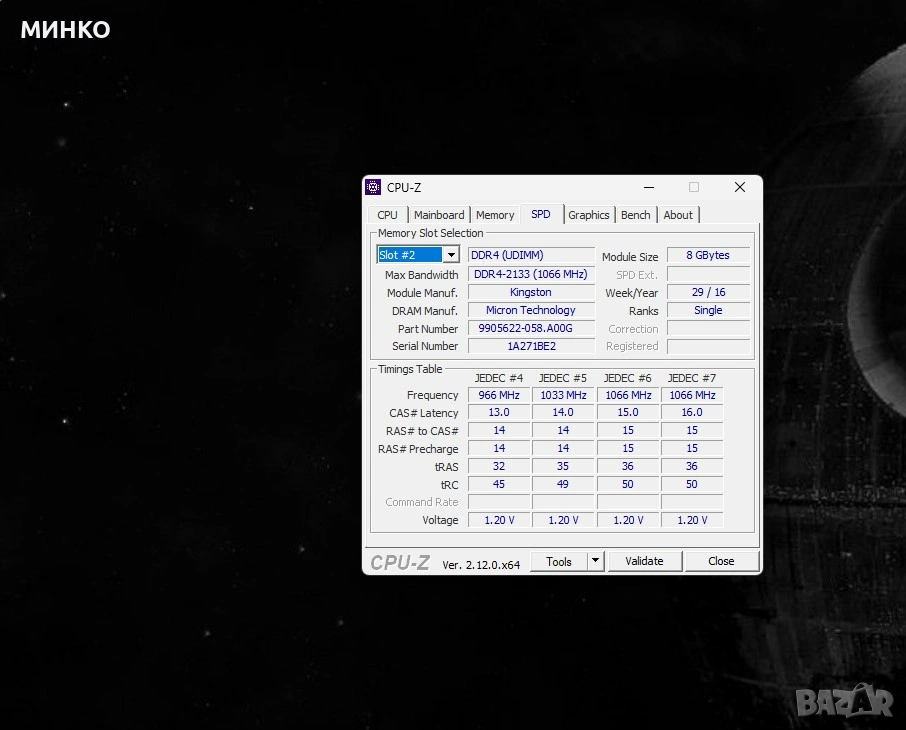Image resolution: width=906 pixels, height=730 pixels.
Task: Click the CPU-Z app icon in title bar
Action: (373, 187)
